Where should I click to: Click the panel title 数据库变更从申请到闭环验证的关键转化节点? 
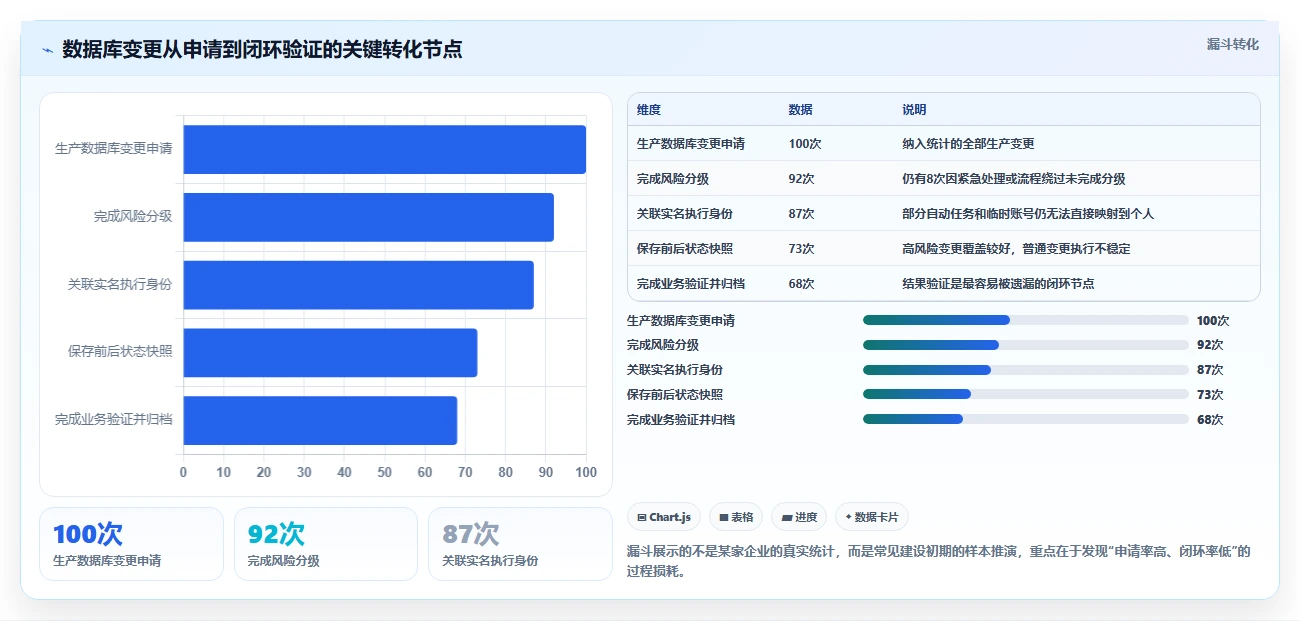tap(262, 49)
